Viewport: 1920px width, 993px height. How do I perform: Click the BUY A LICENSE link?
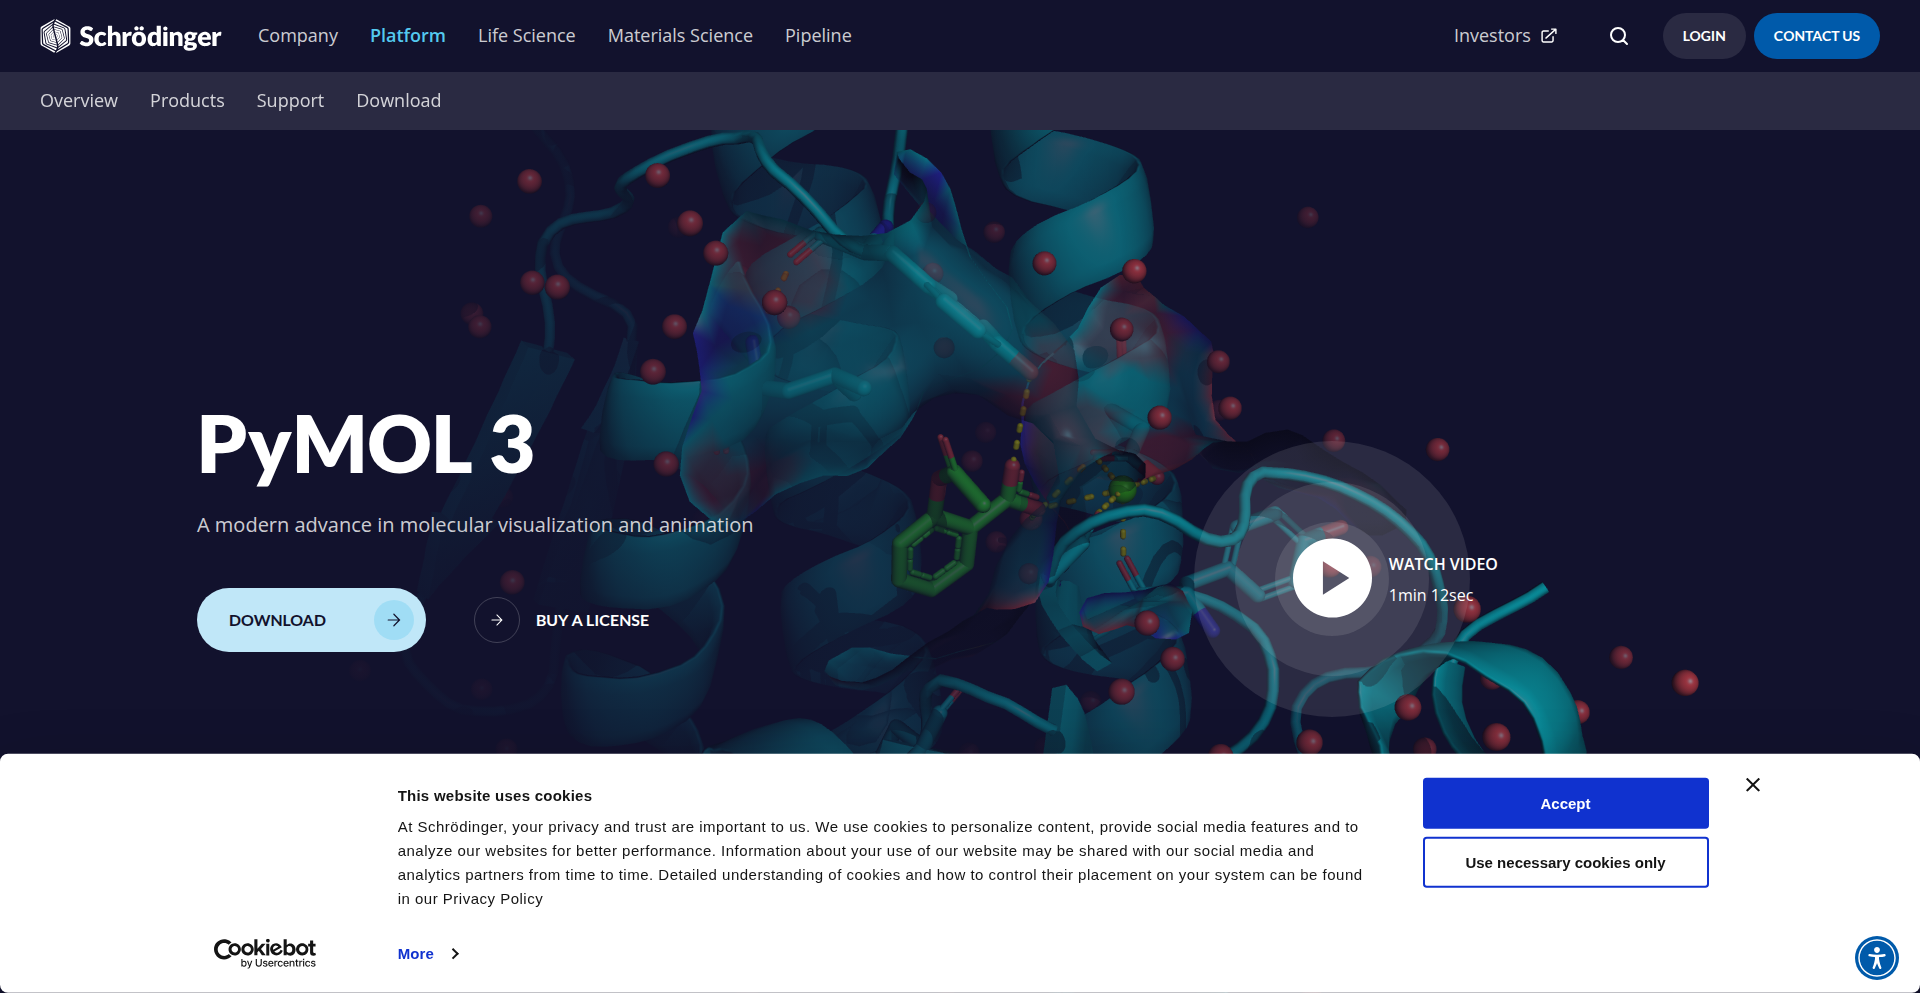592,621
